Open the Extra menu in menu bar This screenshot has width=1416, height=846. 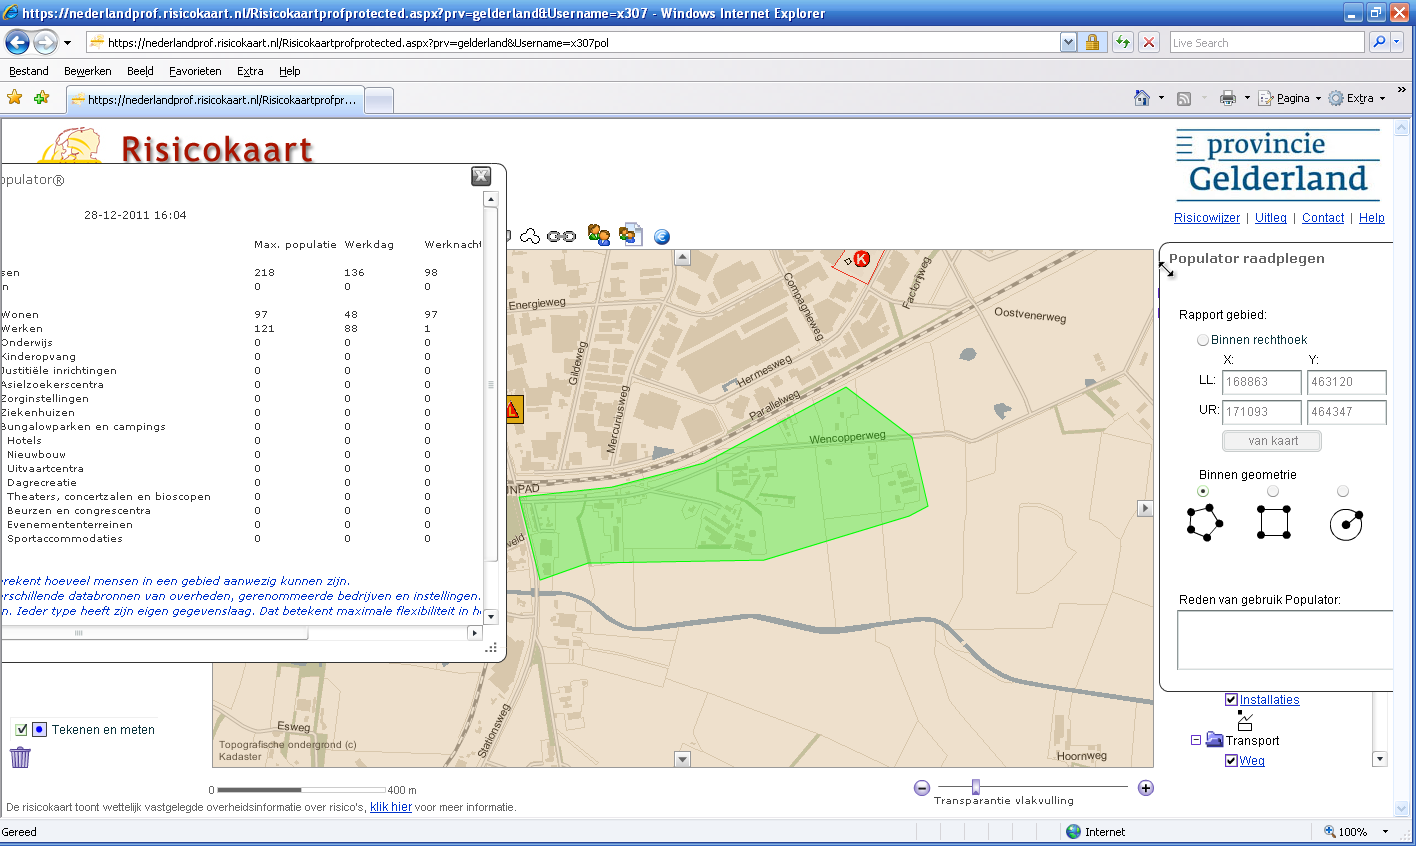(x=250, y=71)
